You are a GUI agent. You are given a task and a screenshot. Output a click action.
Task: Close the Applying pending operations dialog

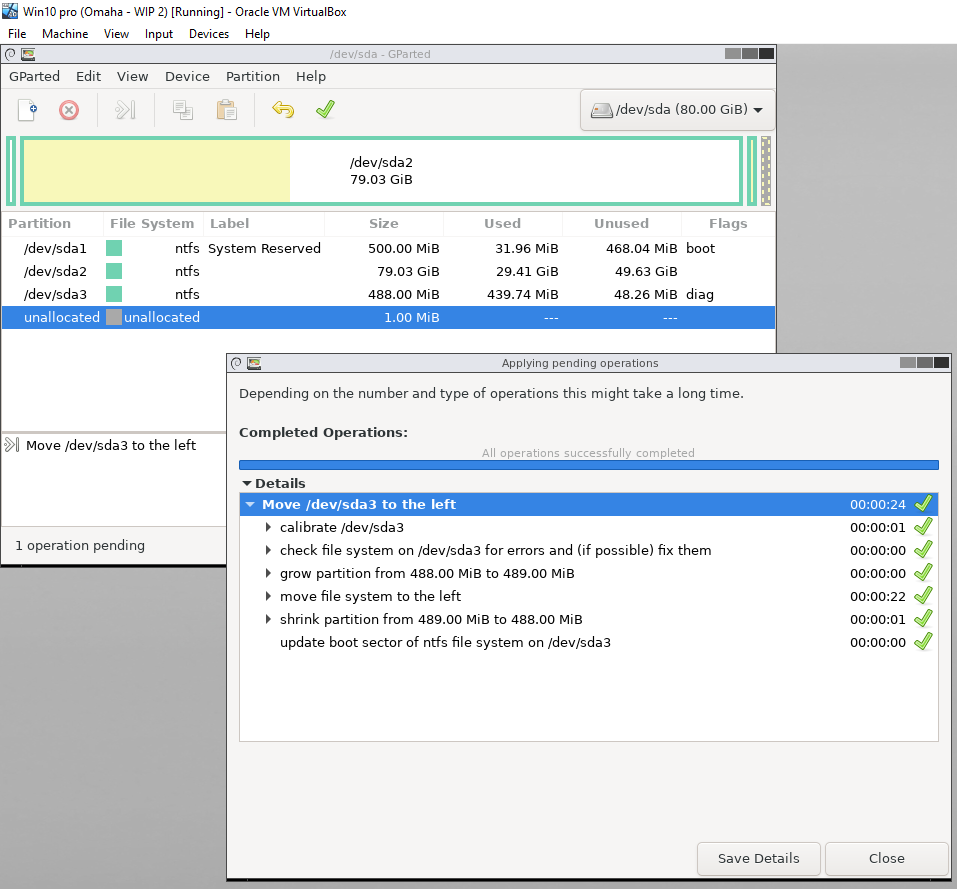pyautogui.click(x=886, y=858)
